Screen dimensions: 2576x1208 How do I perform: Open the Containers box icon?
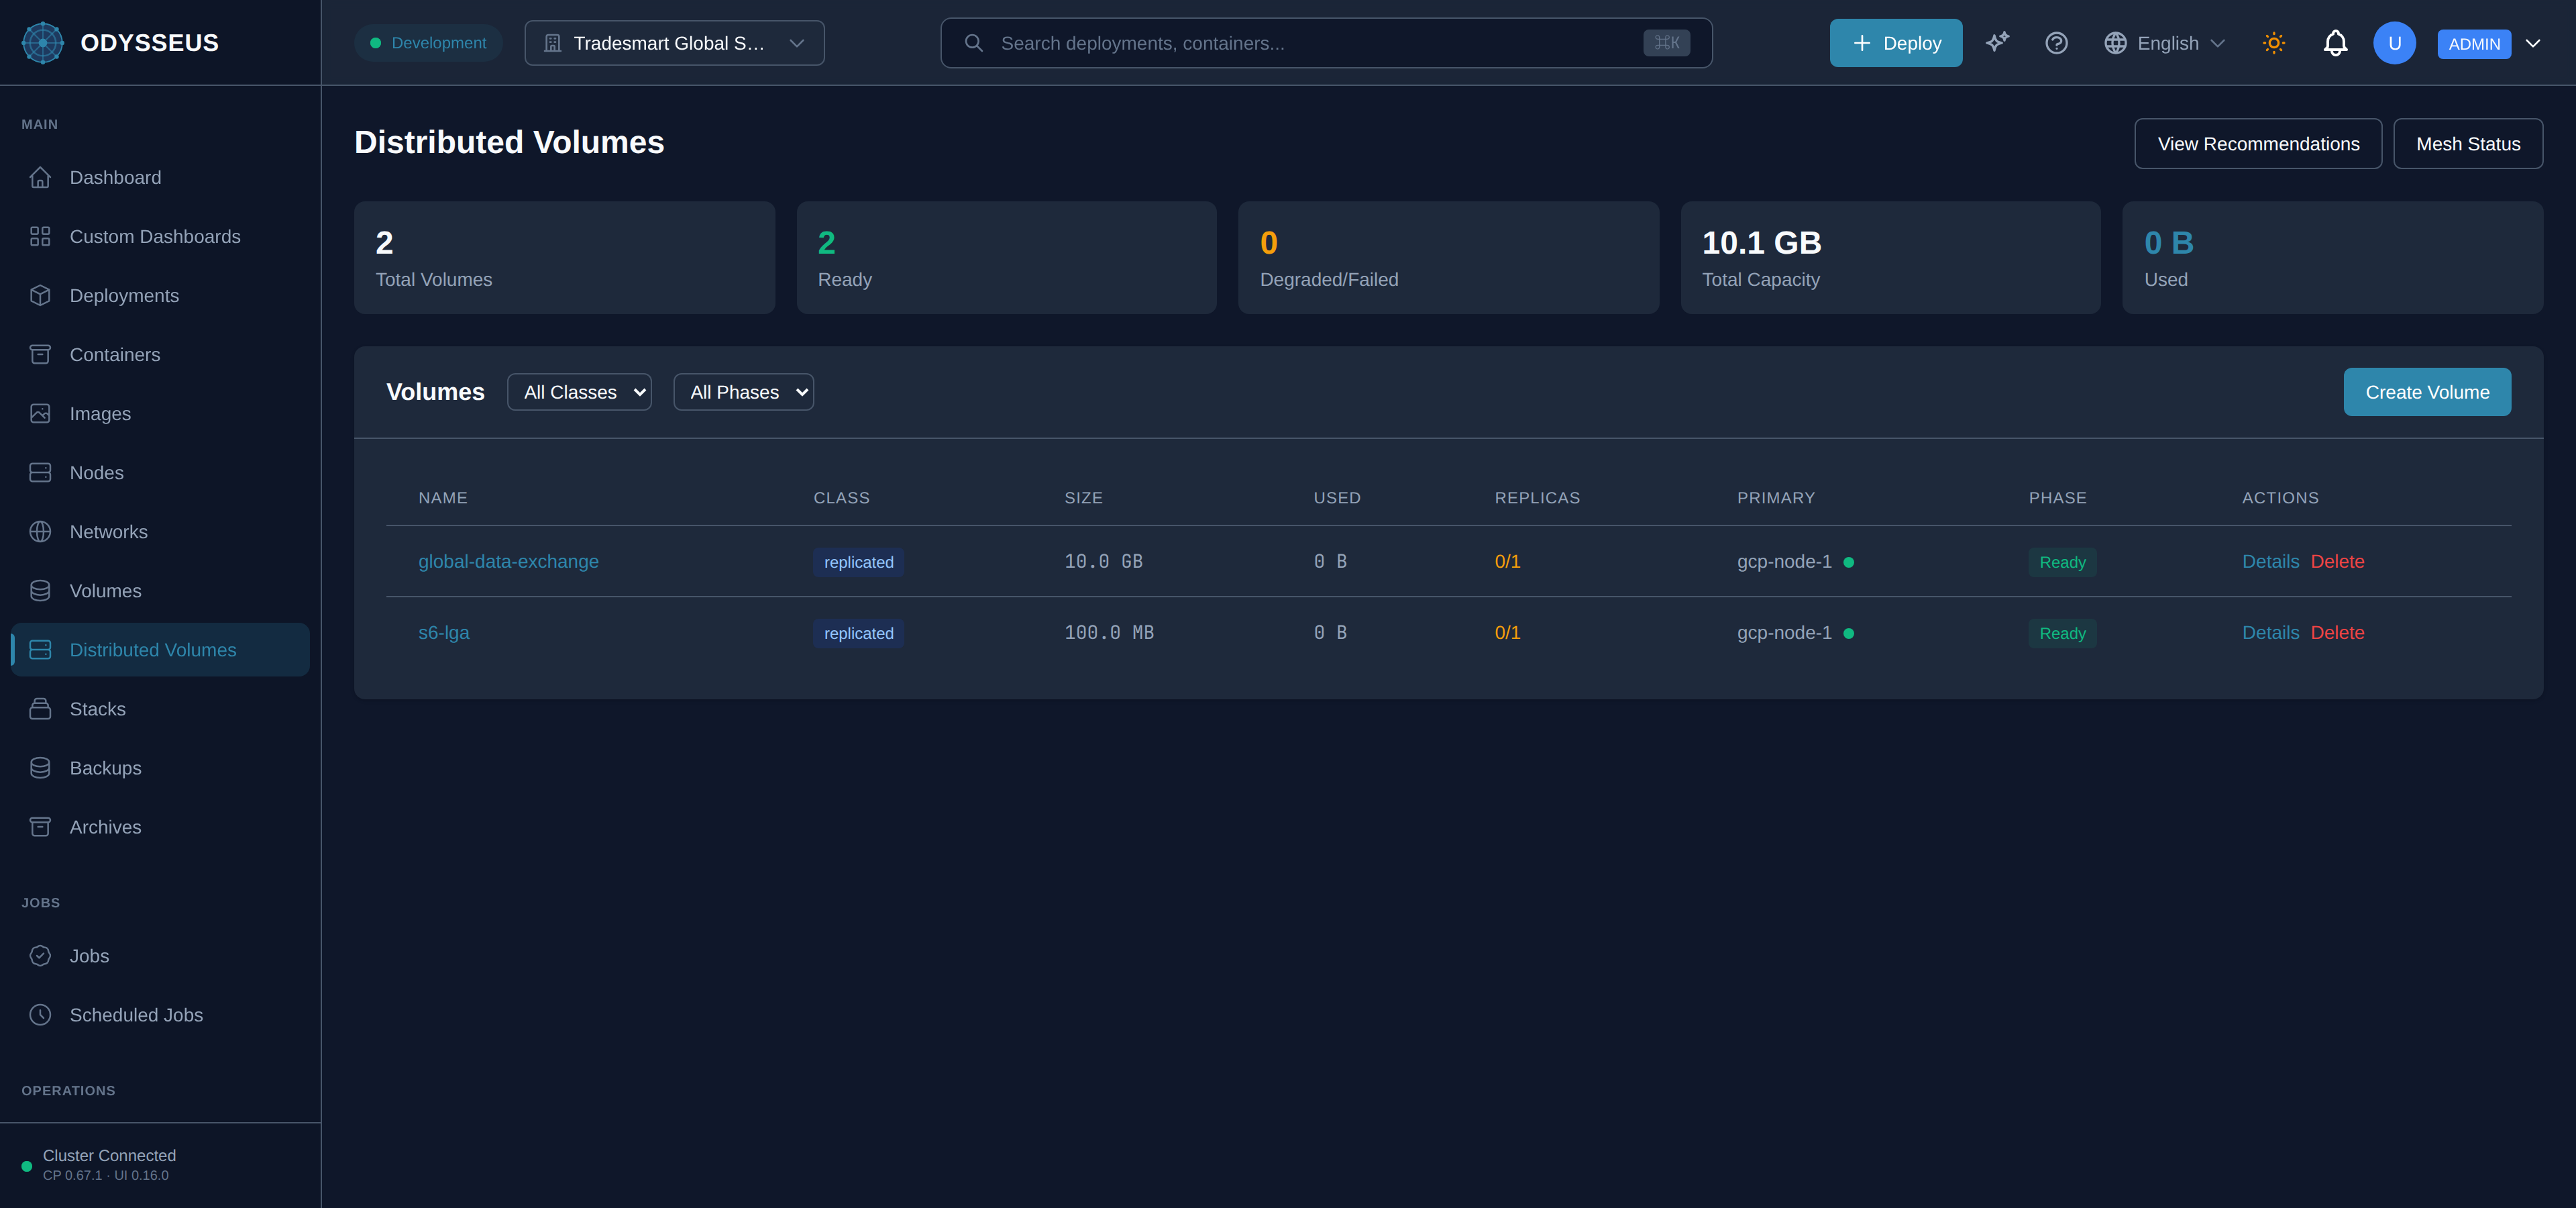(x=40, y=354)
